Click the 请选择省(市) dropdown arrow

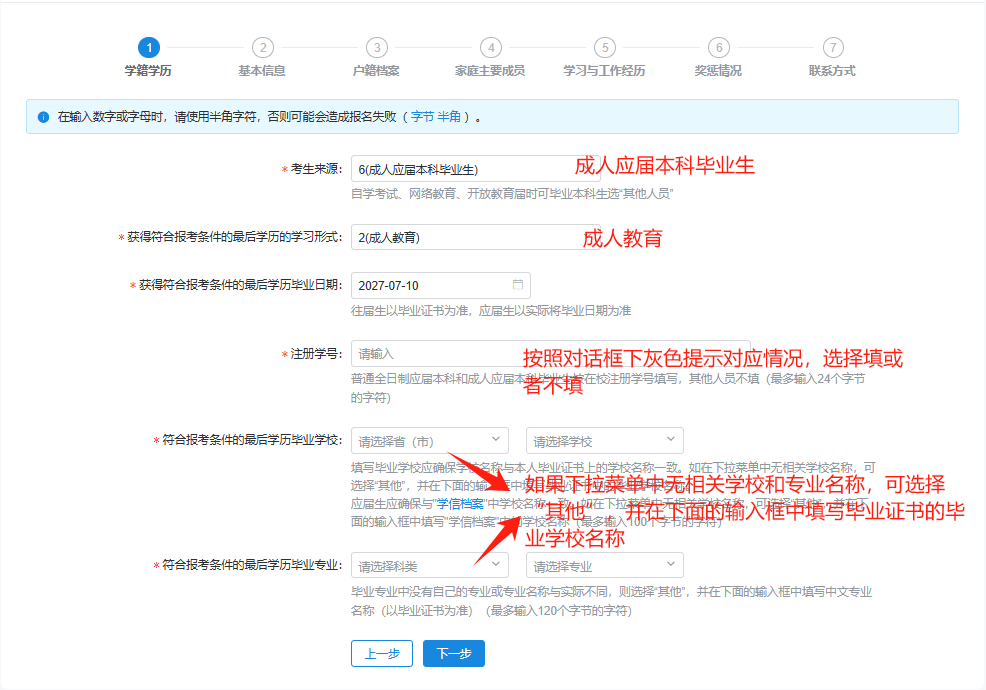496,439
